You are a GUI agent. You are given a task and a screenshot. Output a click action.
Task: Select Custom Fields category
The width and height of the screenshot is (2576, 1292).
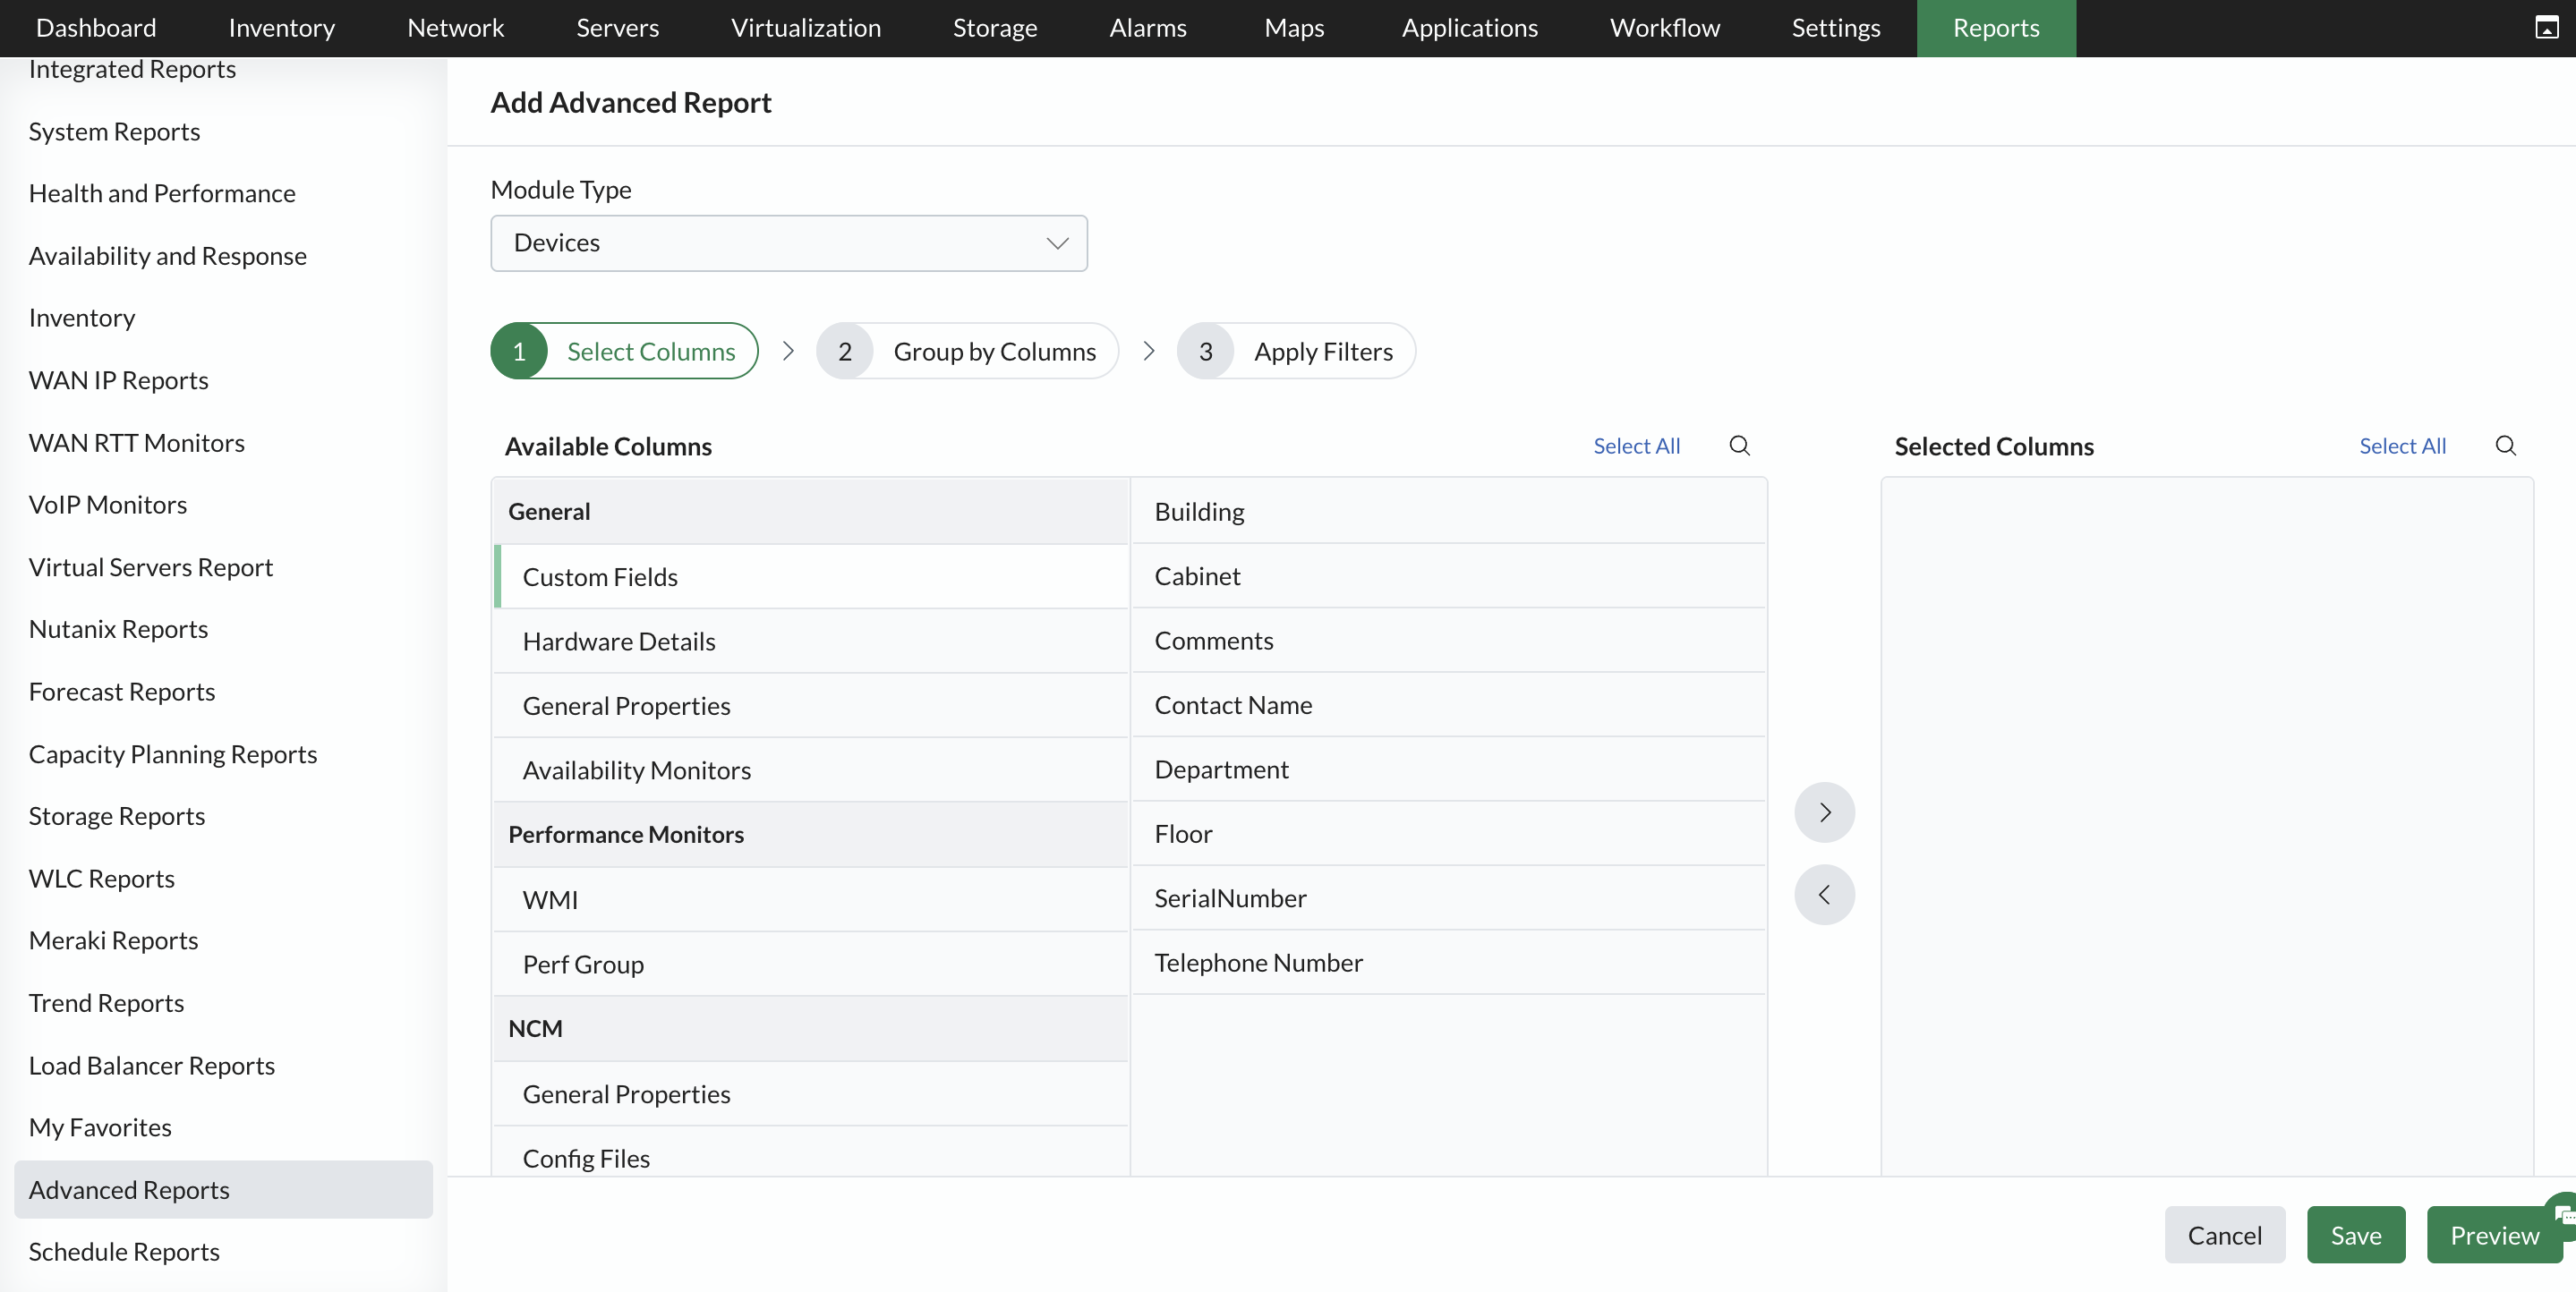point(811,577)
